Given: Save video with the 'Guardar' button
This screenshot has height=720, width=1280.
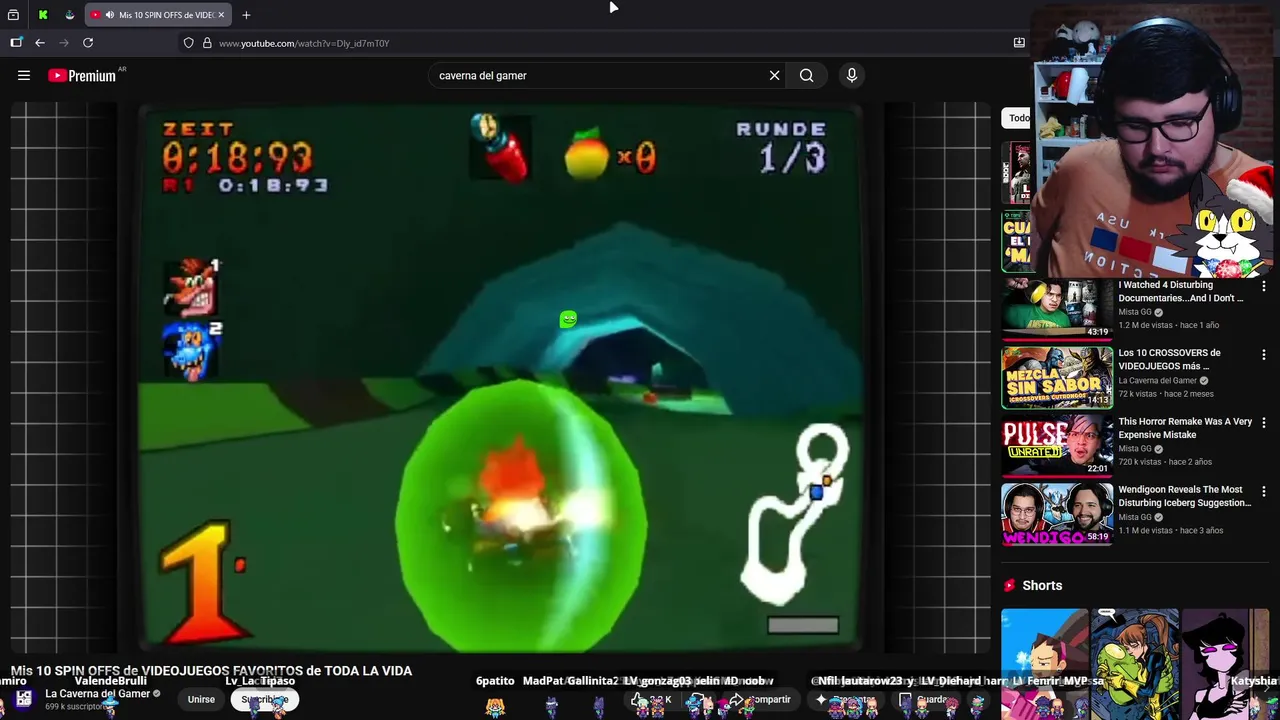Looking at the screenshot, I should [927, 699].
